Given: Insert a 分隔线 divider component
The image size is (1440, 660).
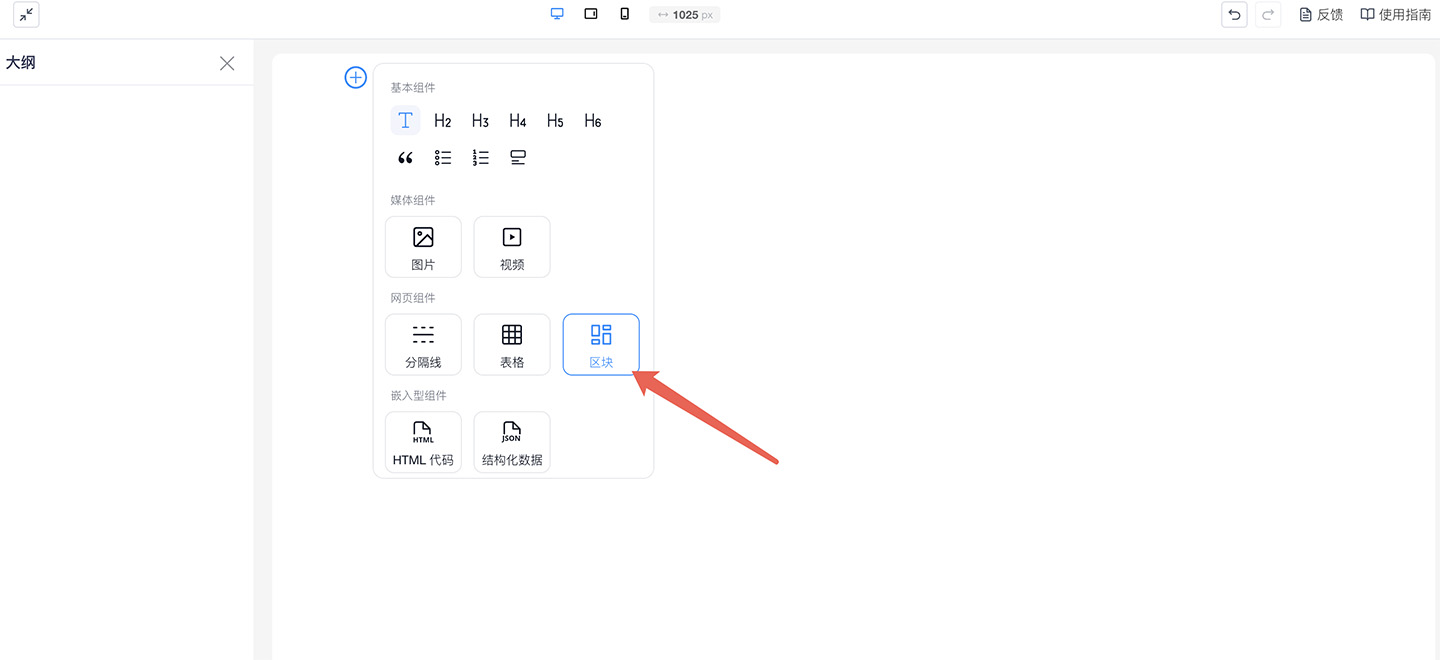Looking at the screenshot, I should click(x=423, y=345).
